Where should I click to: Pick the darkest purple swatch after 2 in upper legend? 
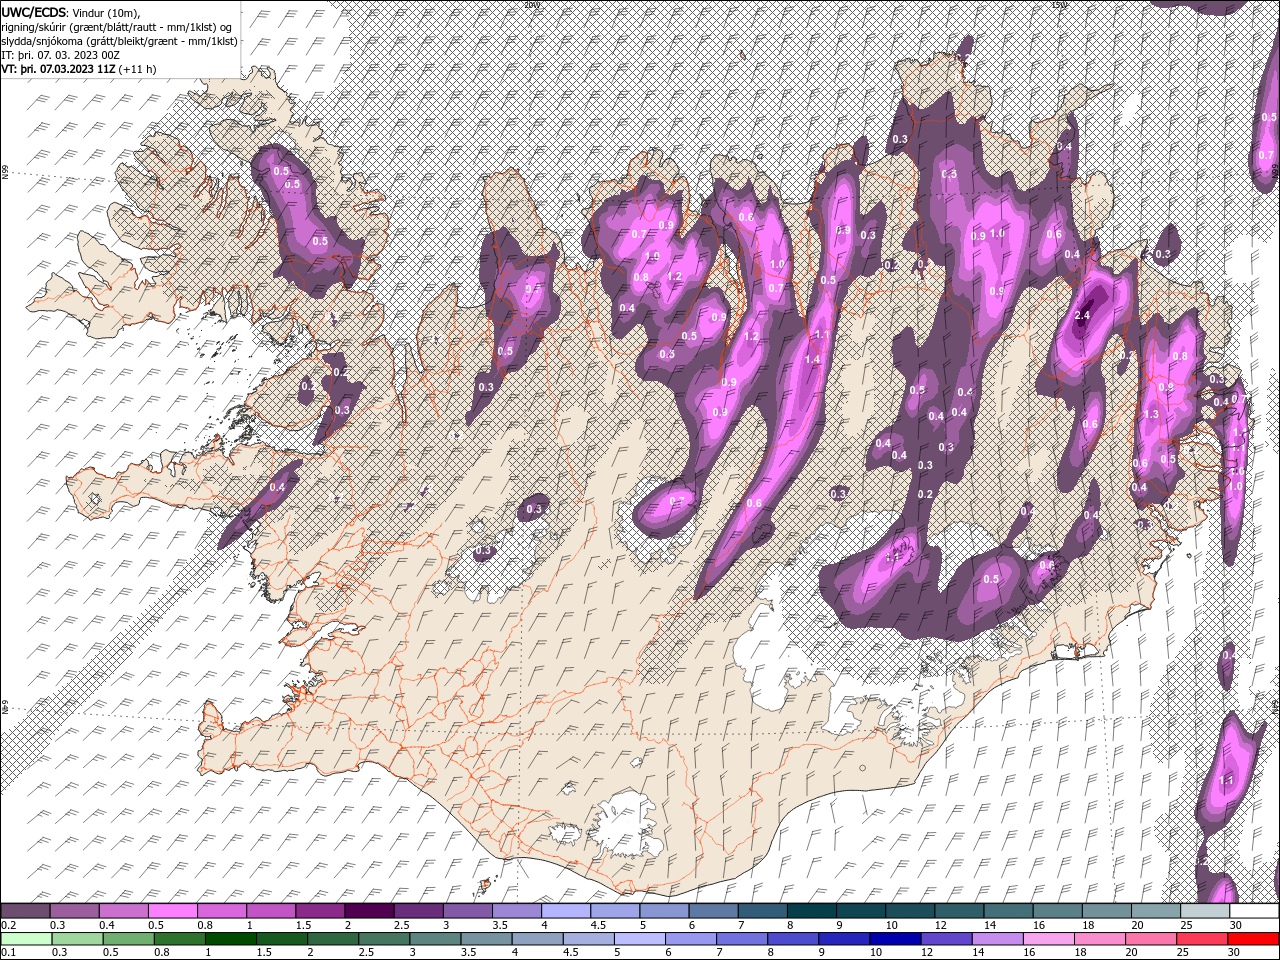(x=369, y=911)
